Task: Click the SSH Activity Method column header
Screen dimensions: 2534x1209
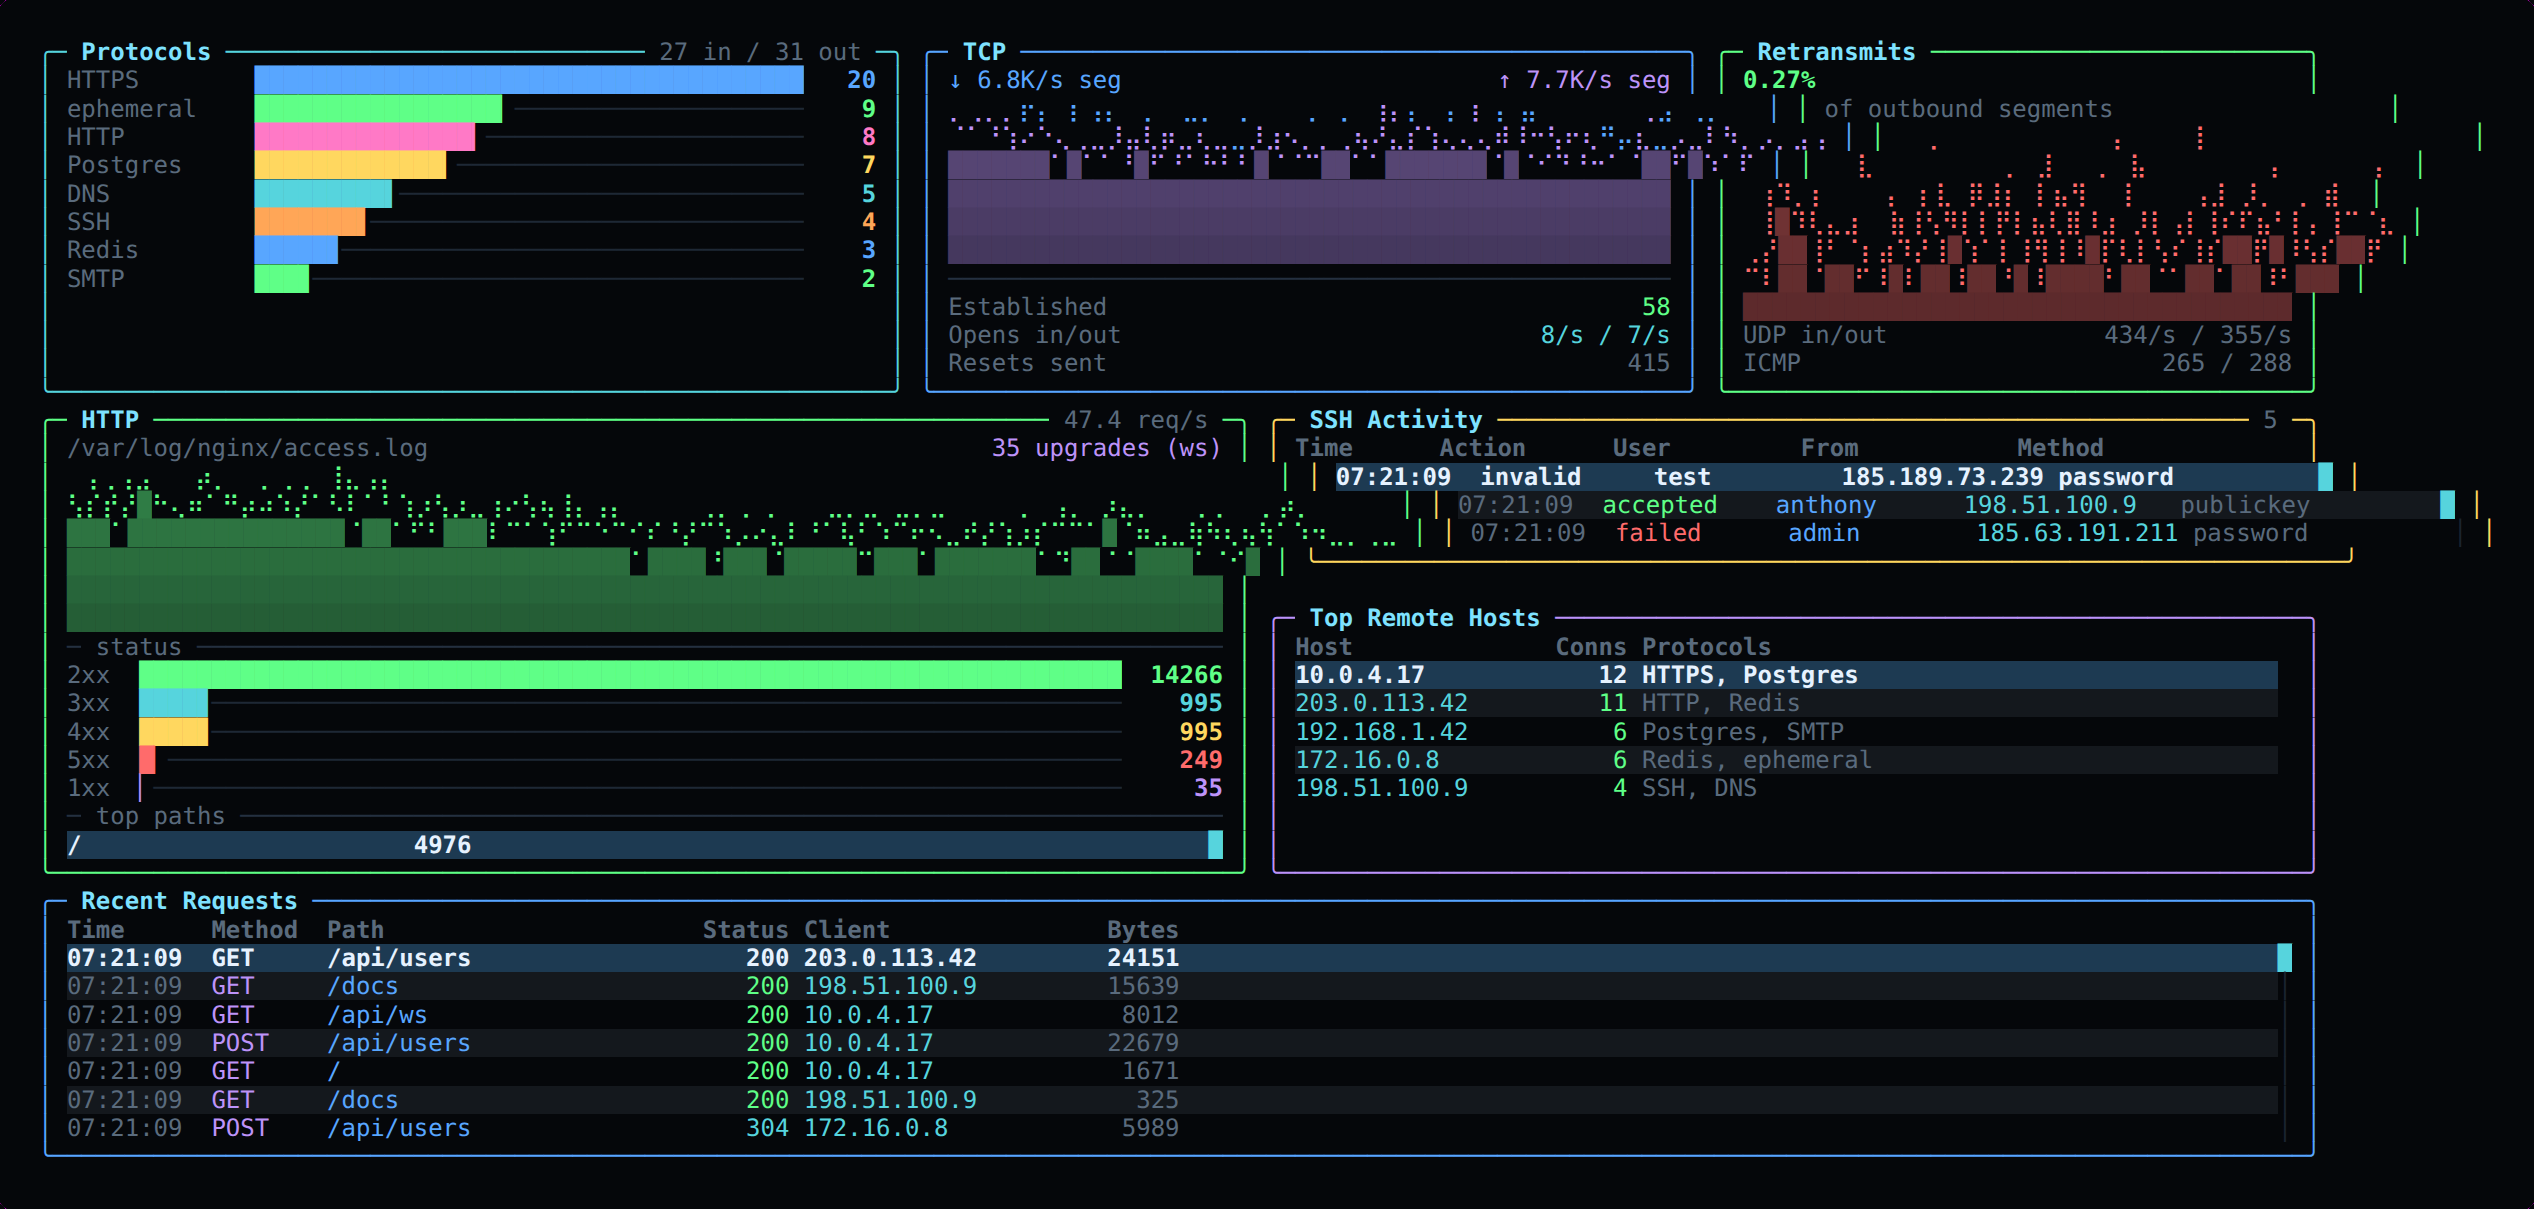Action: pos(2060,448)
